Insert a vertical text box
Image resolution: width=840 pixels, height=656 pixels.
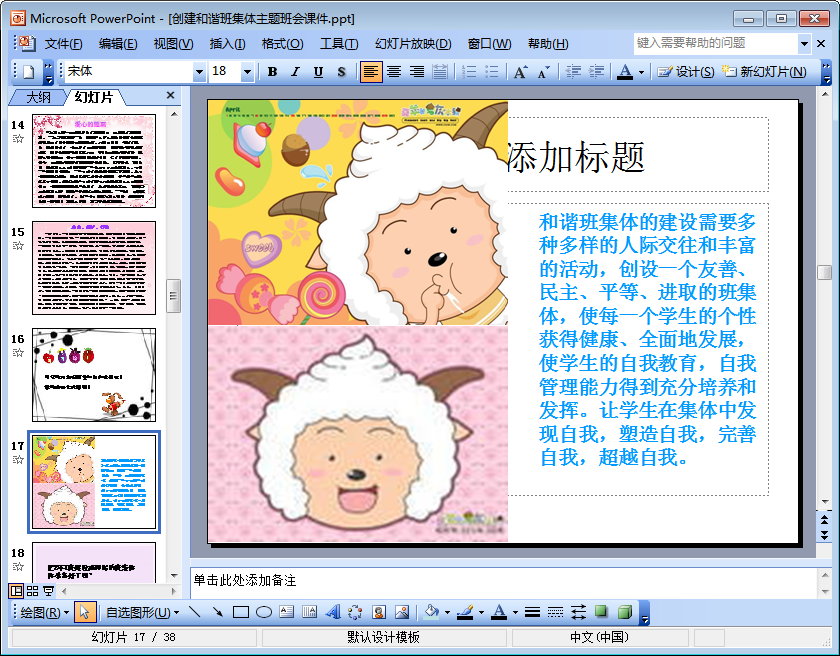[309, 612]
